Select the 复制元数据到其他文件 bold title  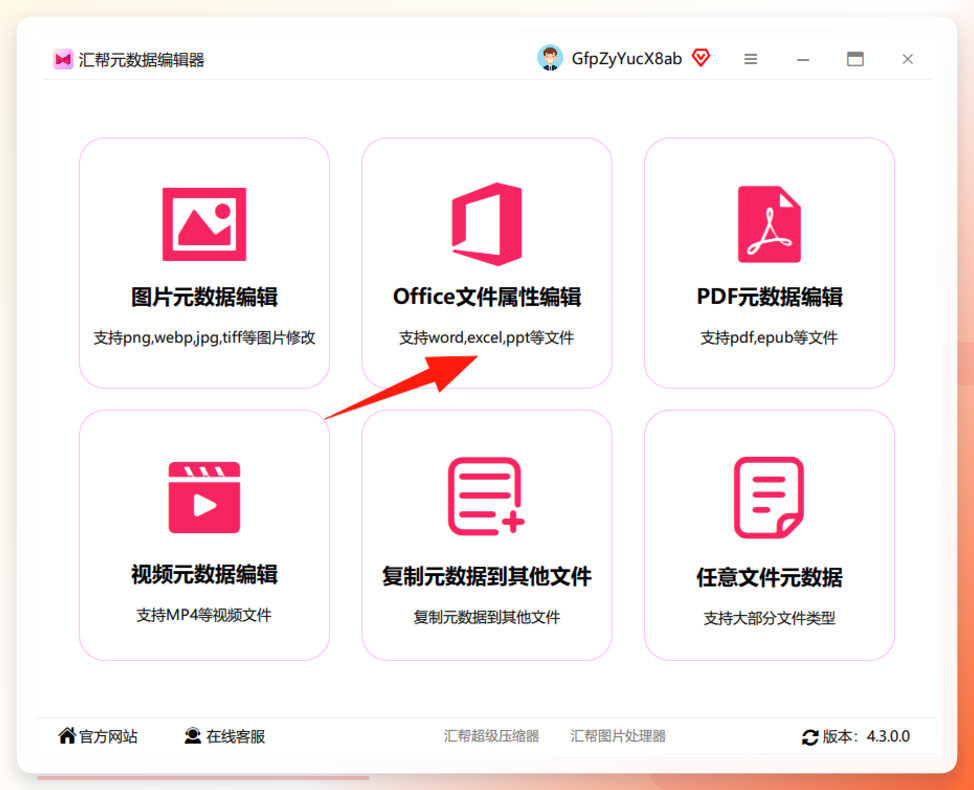pos(487,576)
